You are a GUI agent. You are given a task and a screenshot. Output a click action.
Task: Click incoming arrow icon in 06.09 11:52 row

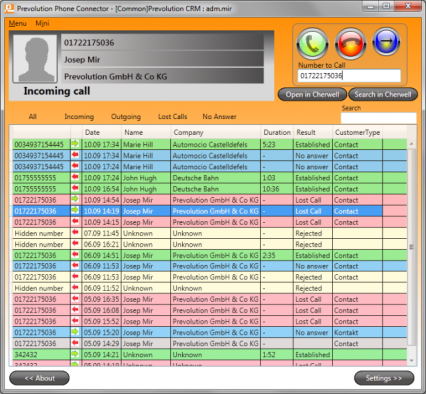(75, 287)
